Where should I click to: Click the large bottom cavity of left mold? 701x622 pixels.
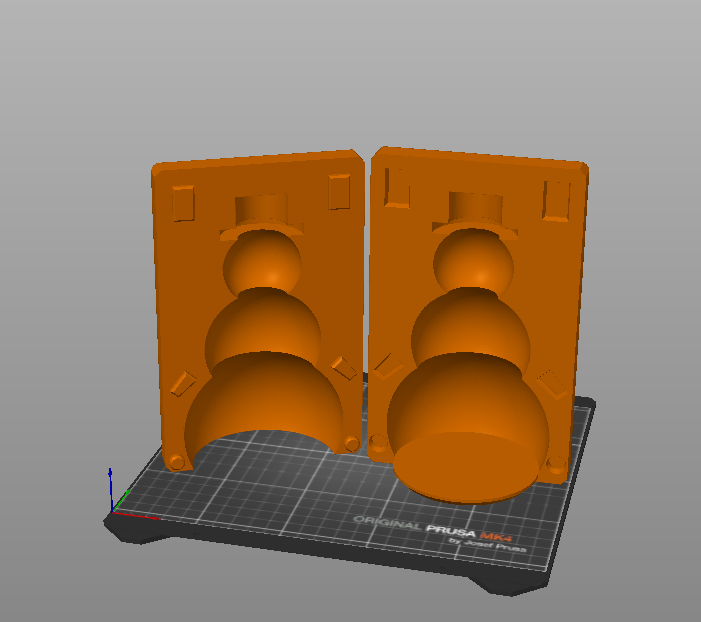click(265, 395)
